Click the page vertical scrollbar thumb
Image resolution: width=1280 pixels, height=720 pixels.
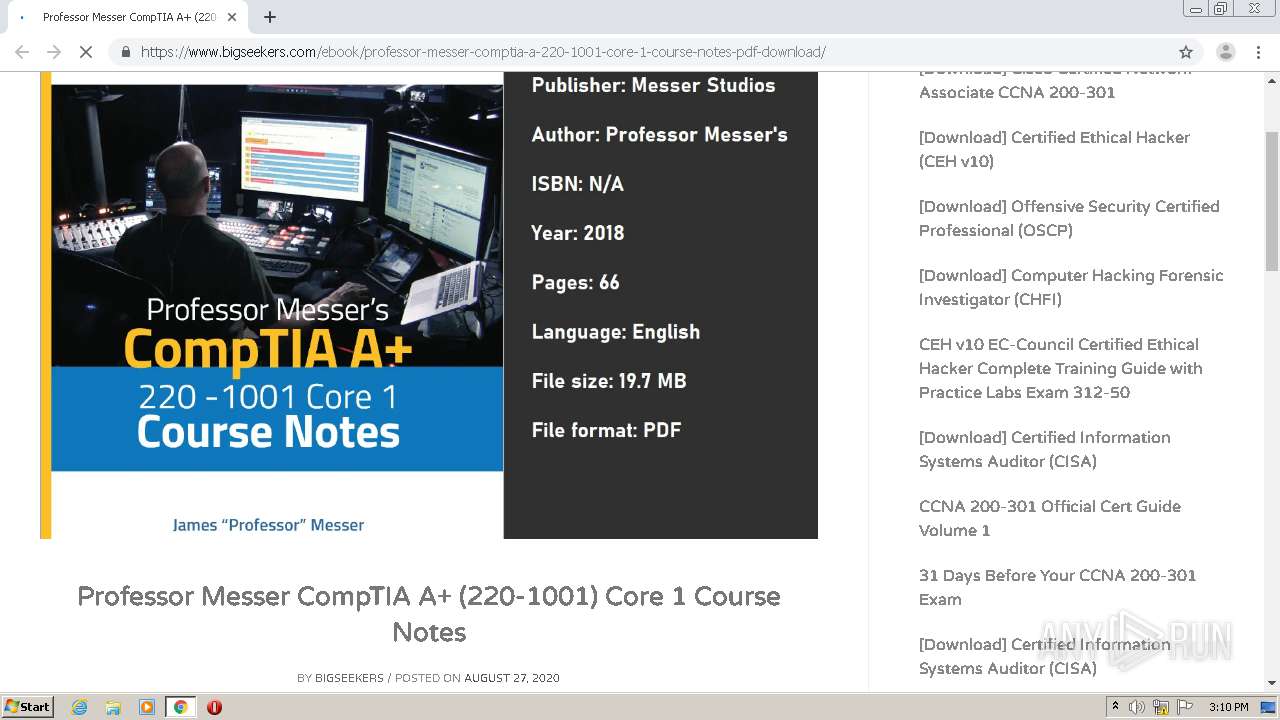pyautogui.click(x=1272, y=200)
